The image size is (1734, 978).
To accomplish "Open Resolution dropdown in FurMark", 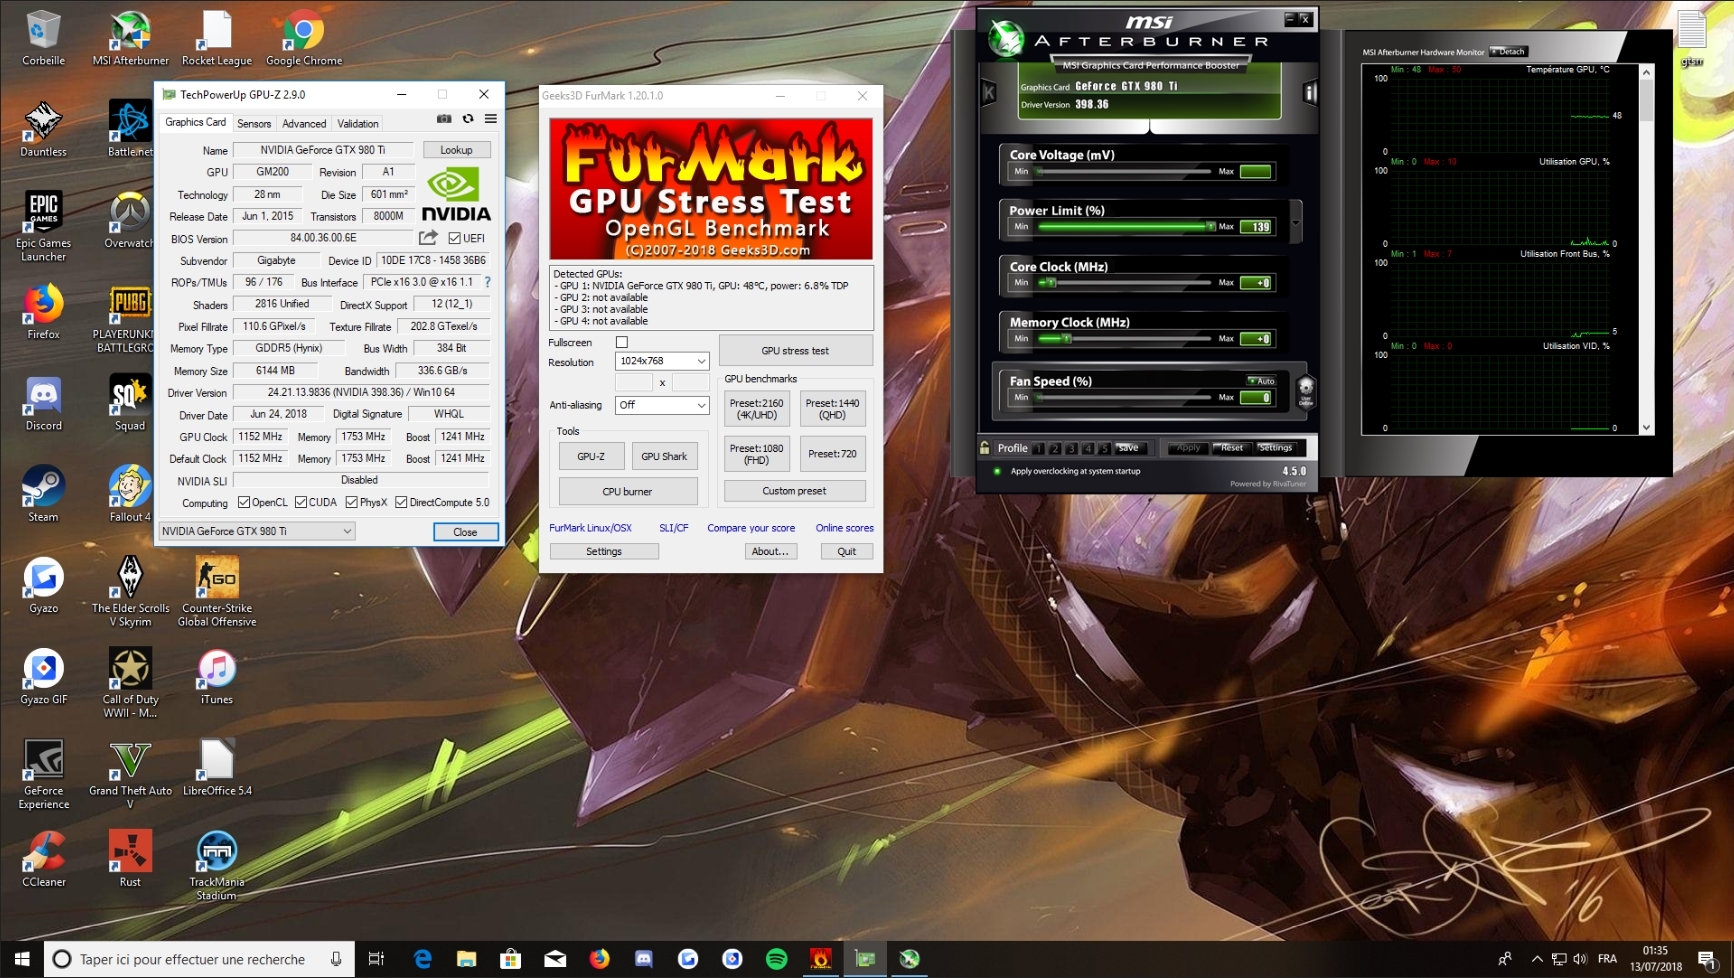I will (x=662, y=361).
